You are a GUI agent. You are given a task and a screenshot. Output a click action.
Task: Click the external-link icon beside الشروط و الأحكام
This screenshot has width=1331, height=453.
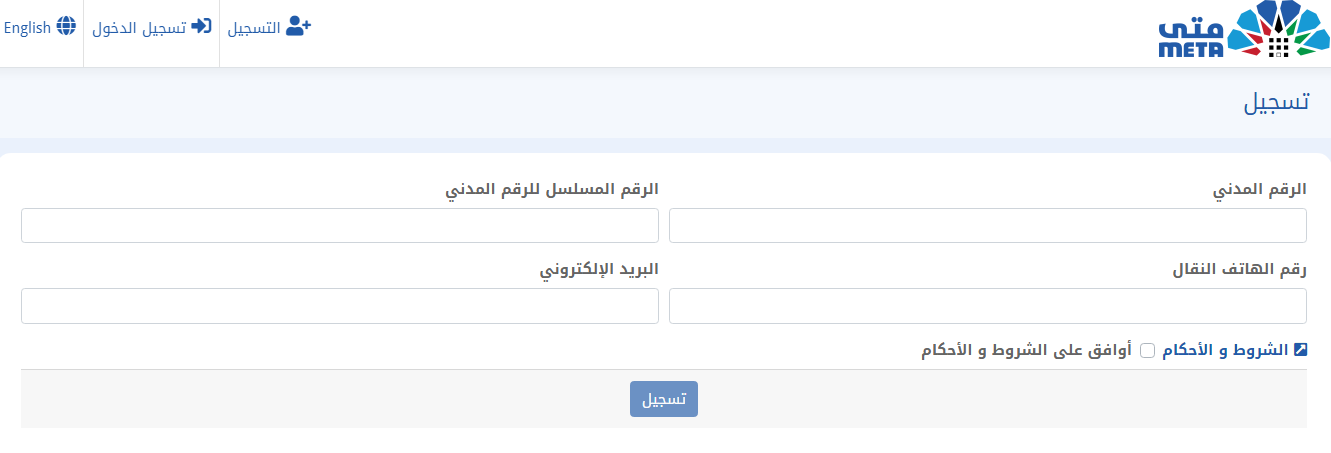point(1300,350)
